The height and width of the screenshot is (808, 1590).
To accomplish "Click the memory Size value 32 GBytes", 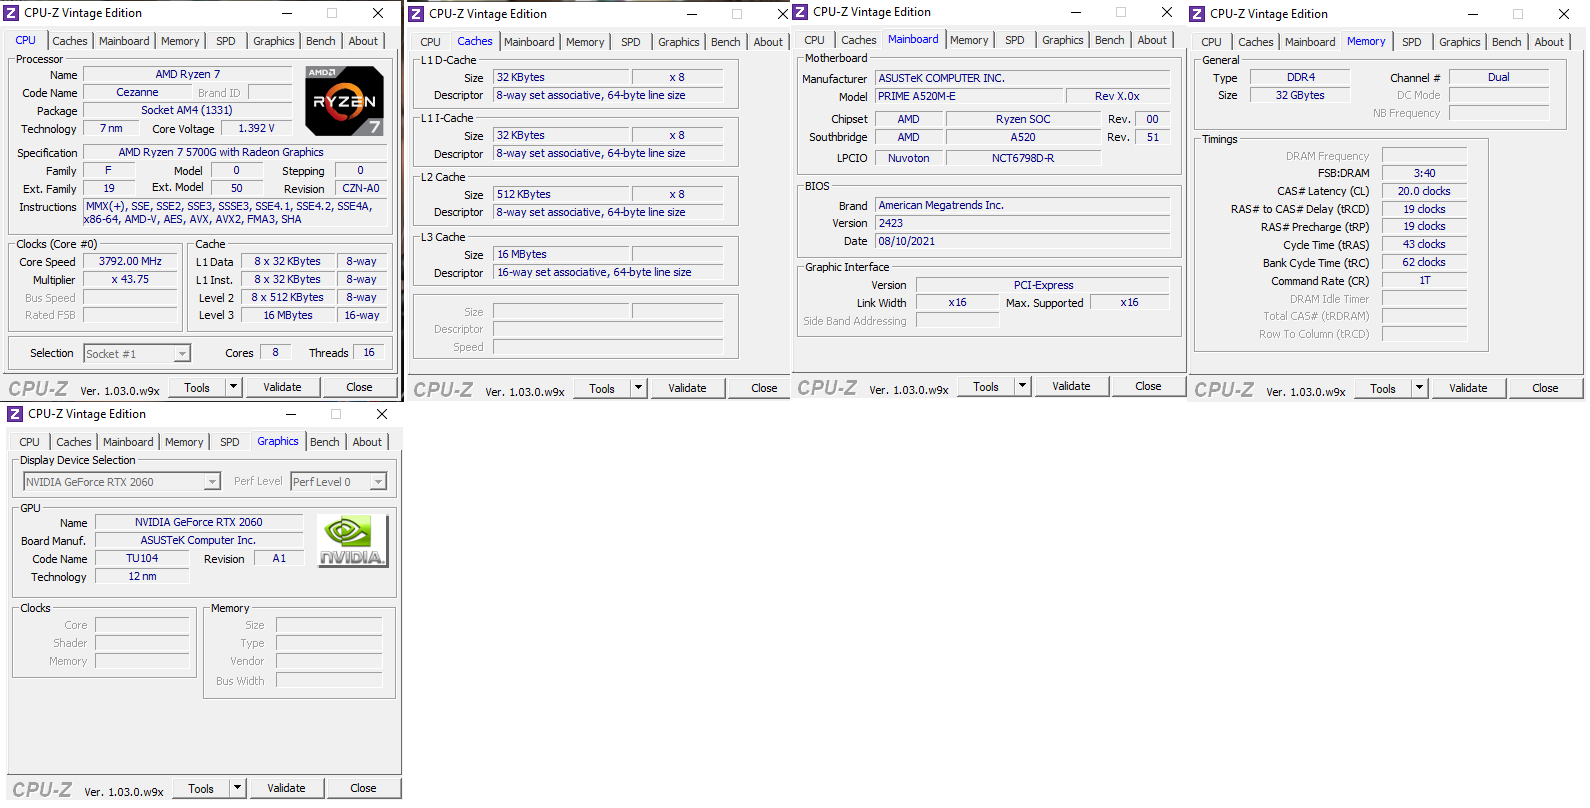I will pyautogui.click(x=1300, y=95).
